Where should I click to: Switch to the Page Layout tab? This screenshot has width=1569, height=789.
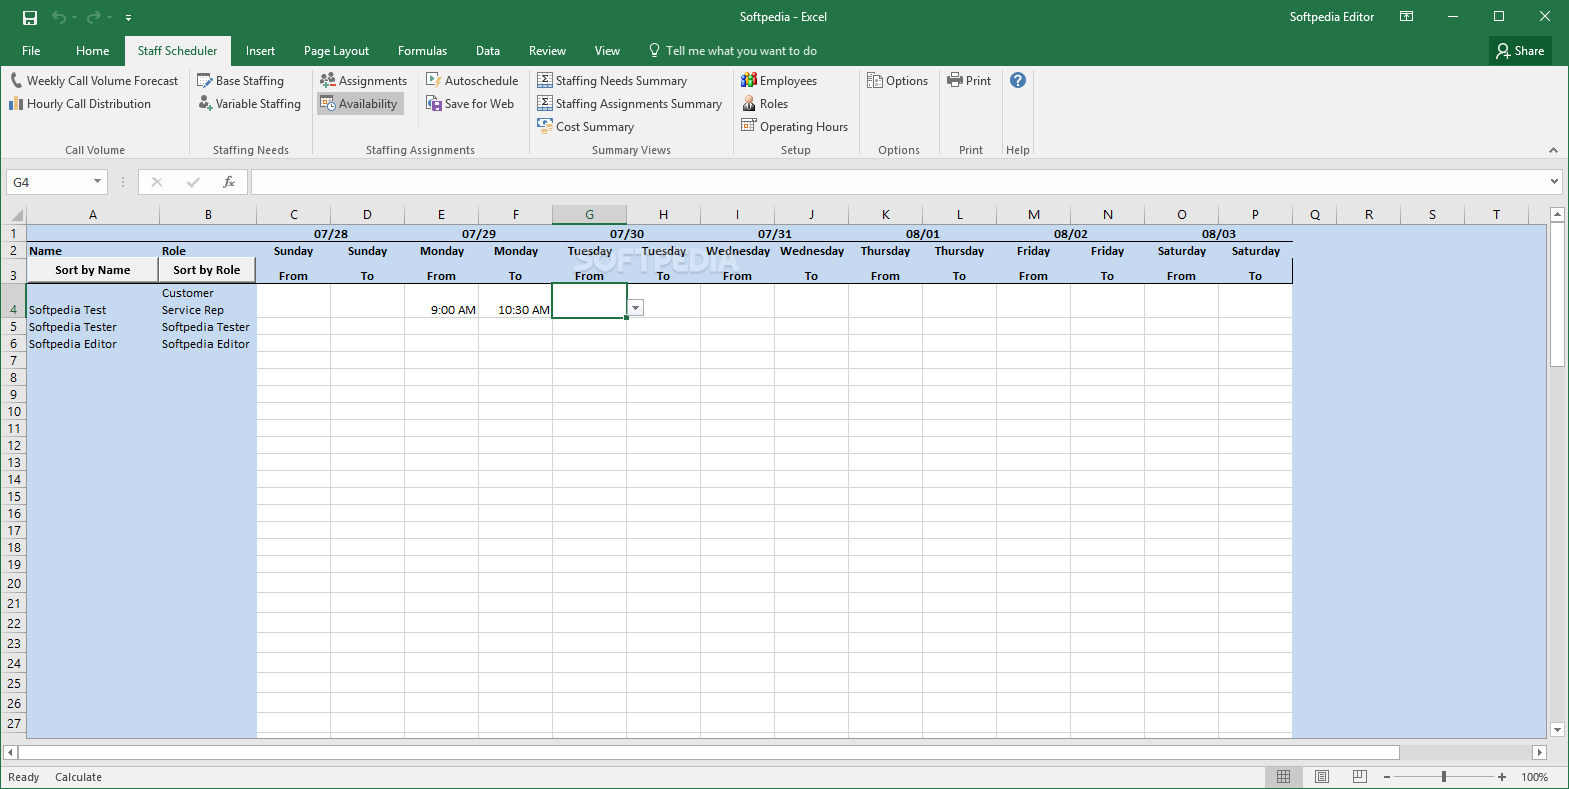pos(336,51)
